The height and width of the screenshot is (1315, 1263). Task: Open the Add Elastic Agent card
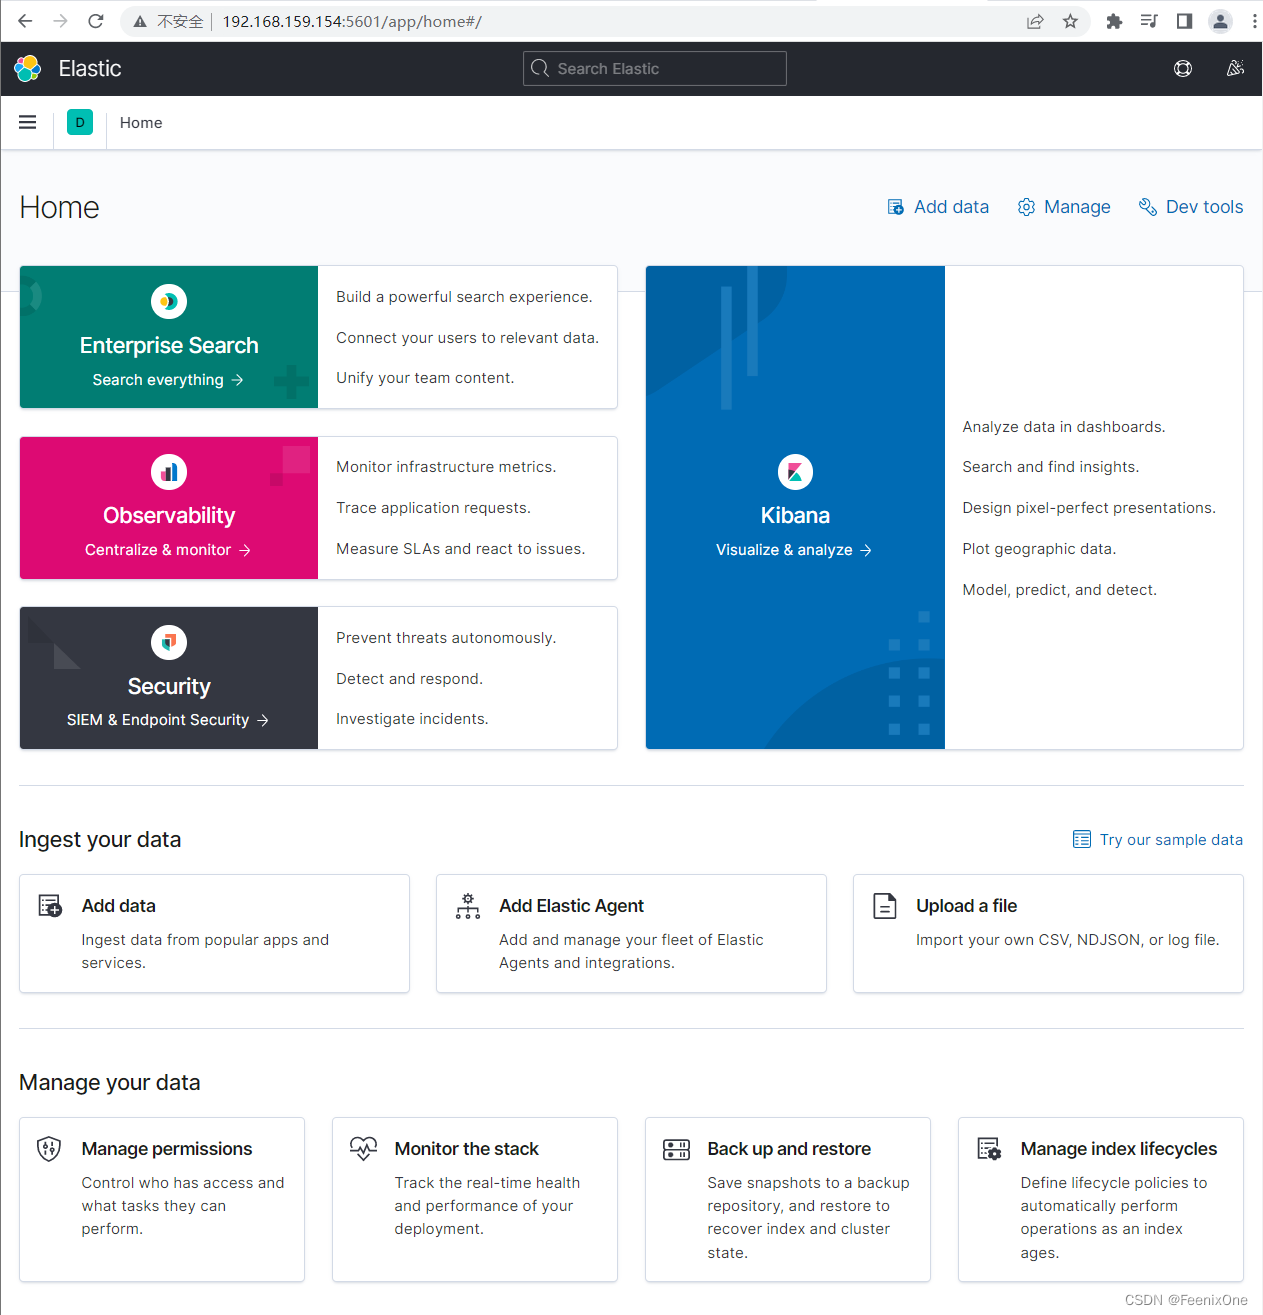(631, 933)
